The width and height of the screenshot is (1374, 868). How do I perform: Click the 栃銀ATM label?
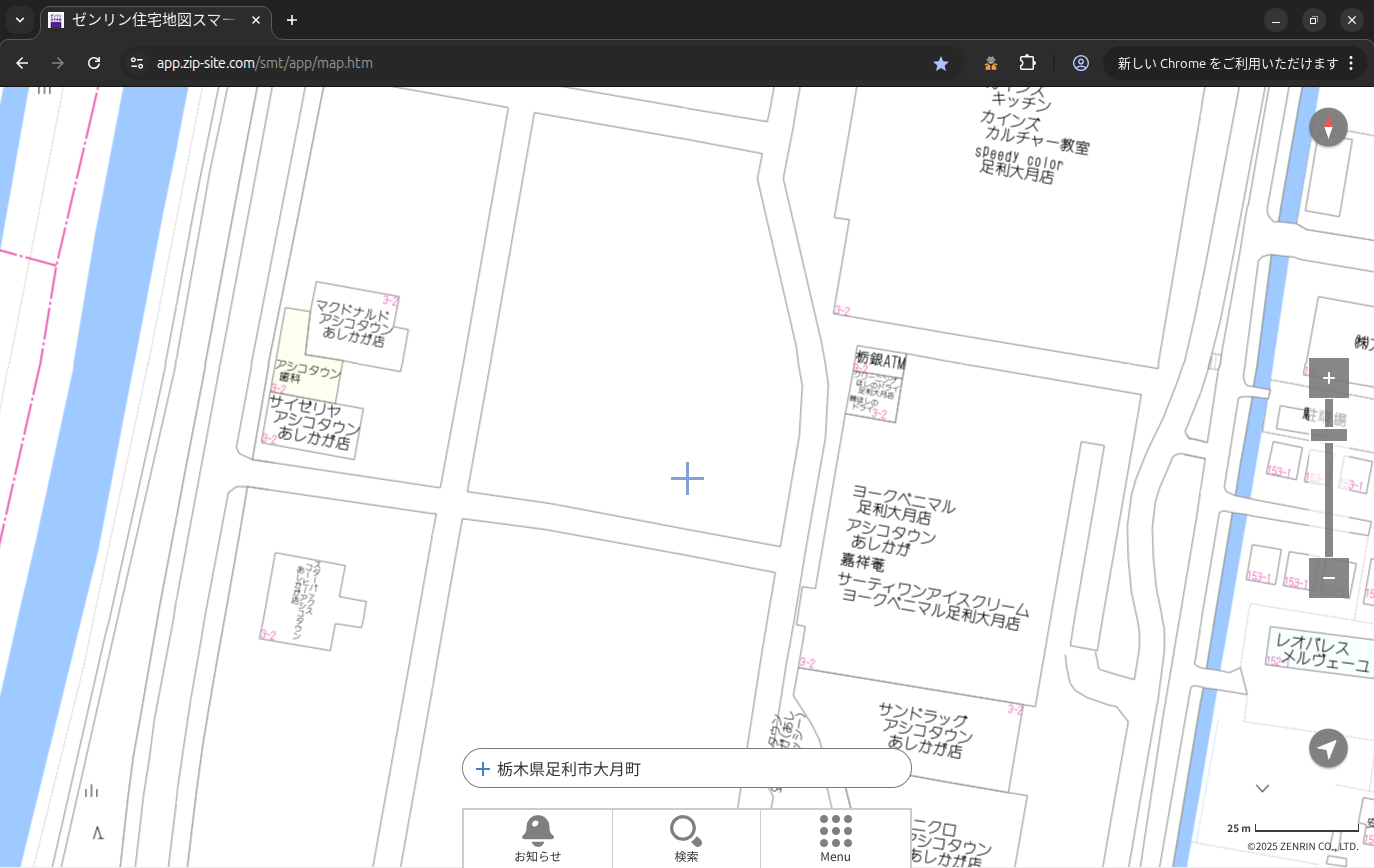point(880,360)
